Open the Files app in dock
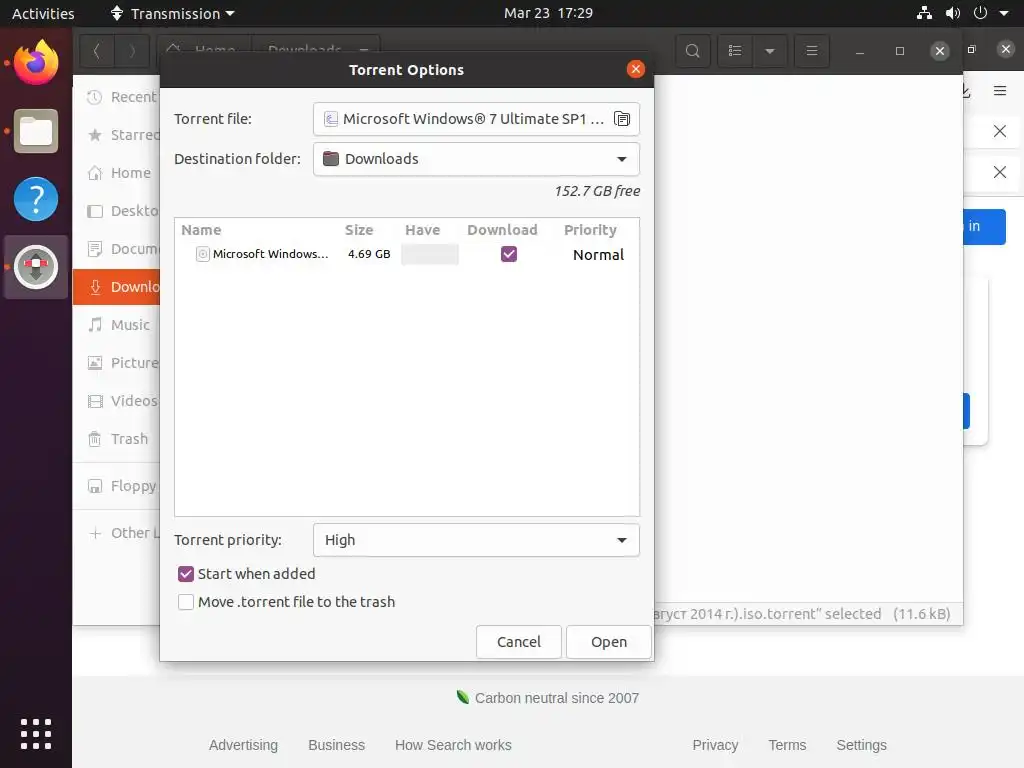 tap(36, 131)
